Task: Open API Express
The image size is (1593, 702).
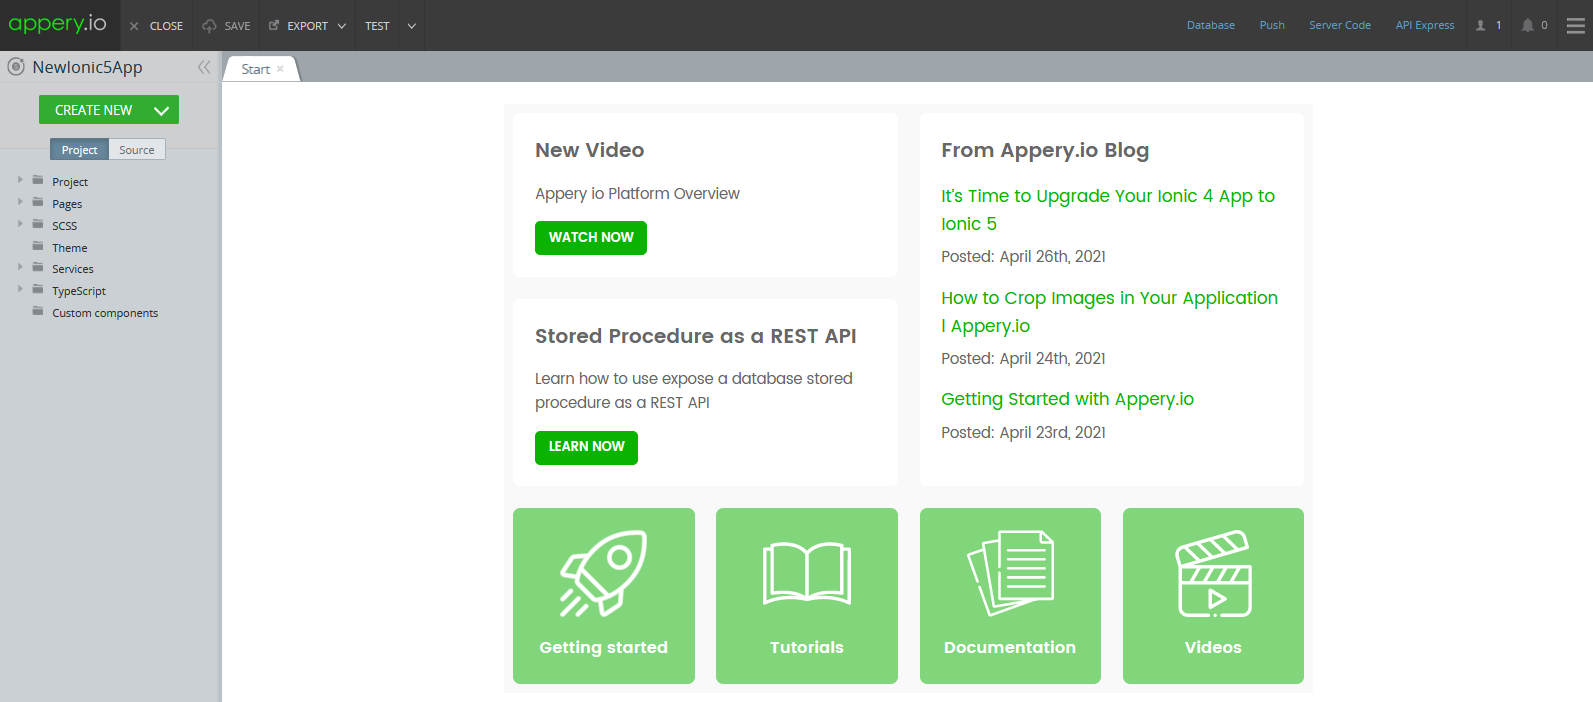Action: (x=1425, y=25)
